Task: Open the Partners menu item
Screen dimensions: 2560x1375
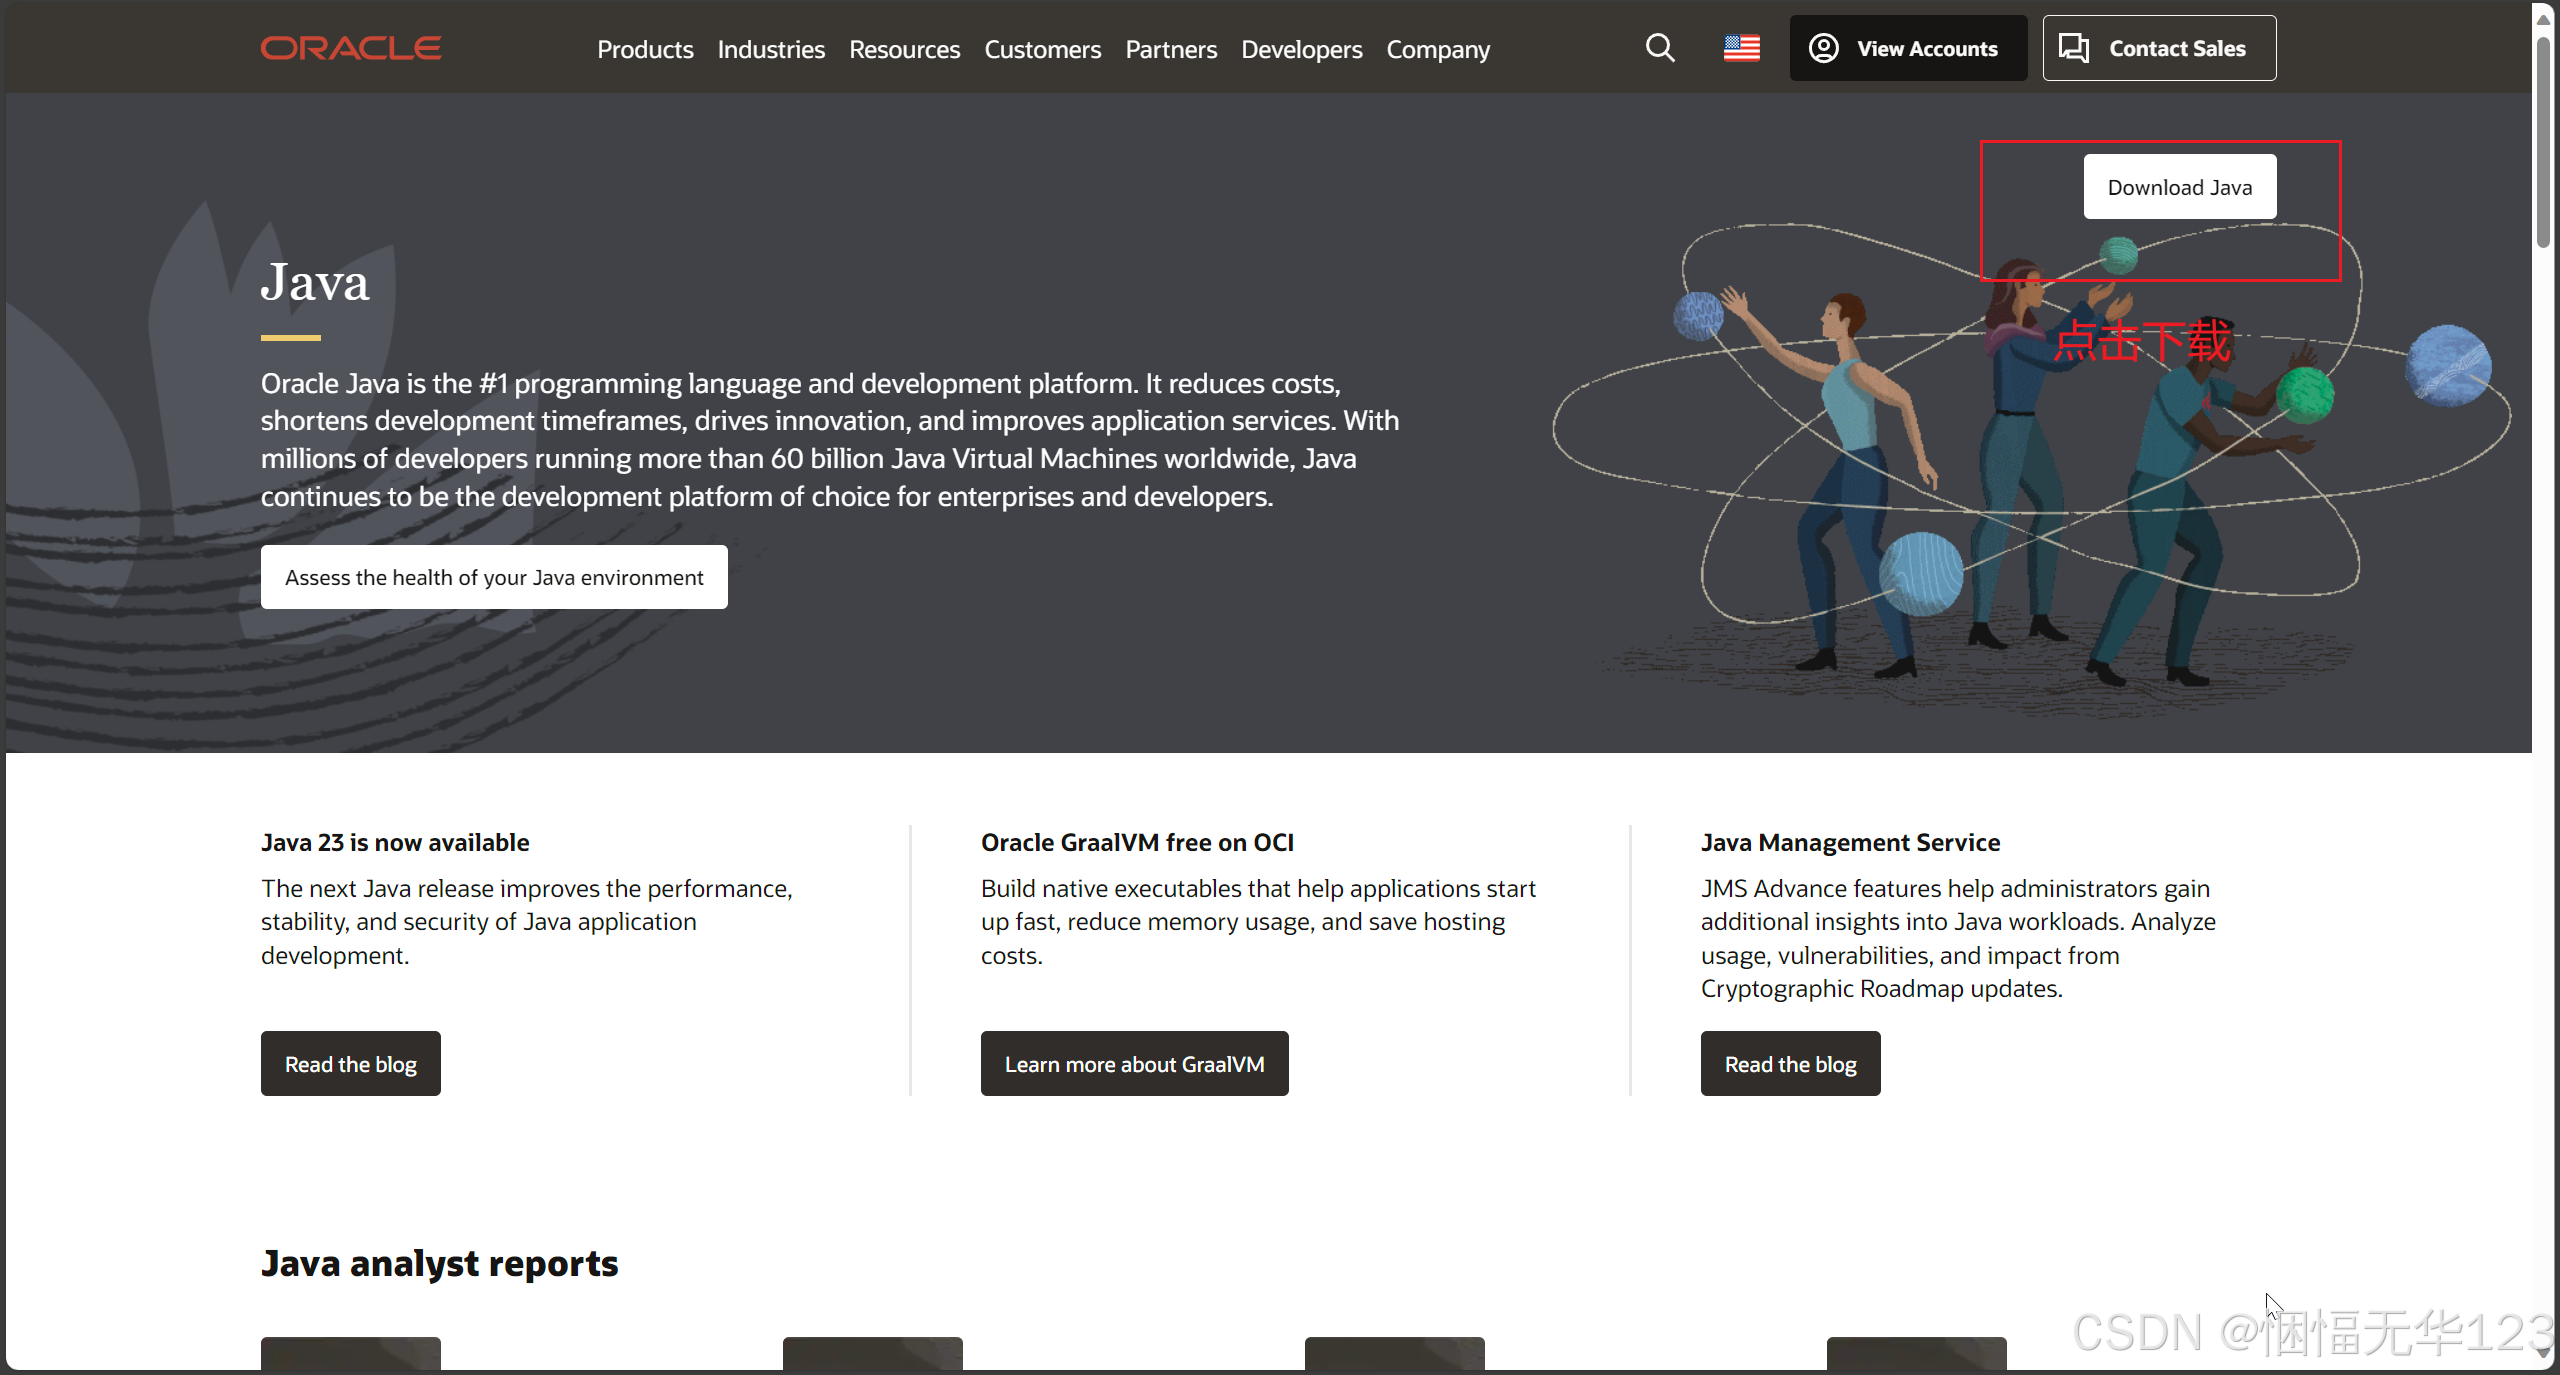Action: [x=1171, y=49]
